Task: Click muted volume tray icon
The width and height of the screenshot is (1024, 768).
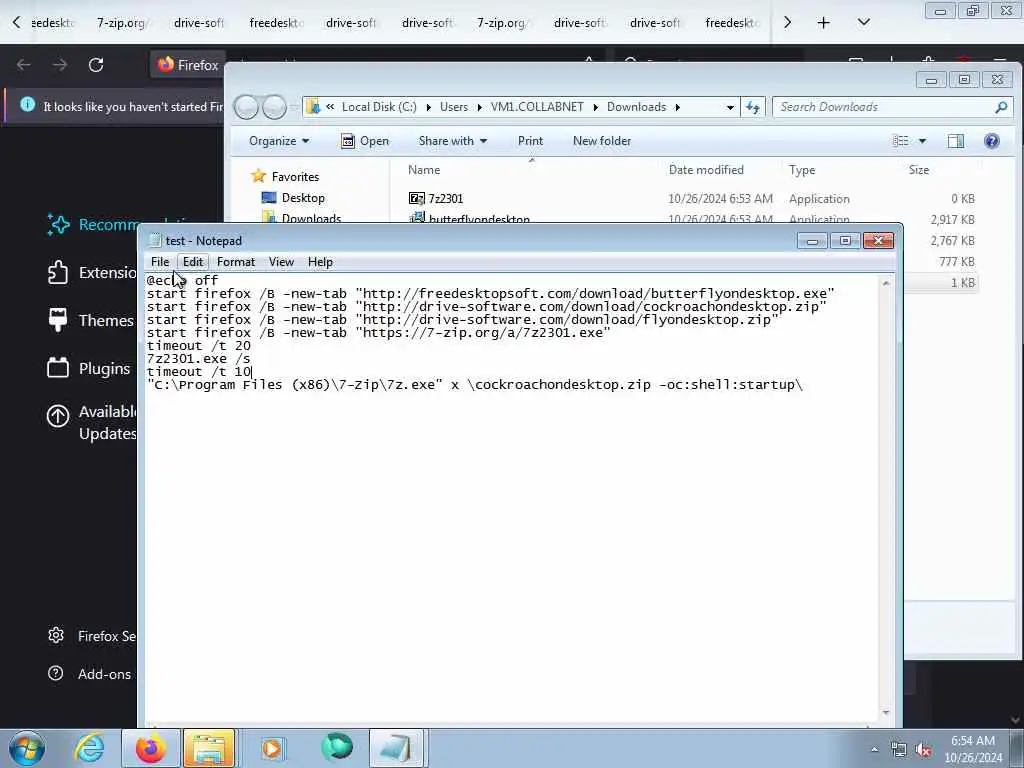Action: (923, 750)
